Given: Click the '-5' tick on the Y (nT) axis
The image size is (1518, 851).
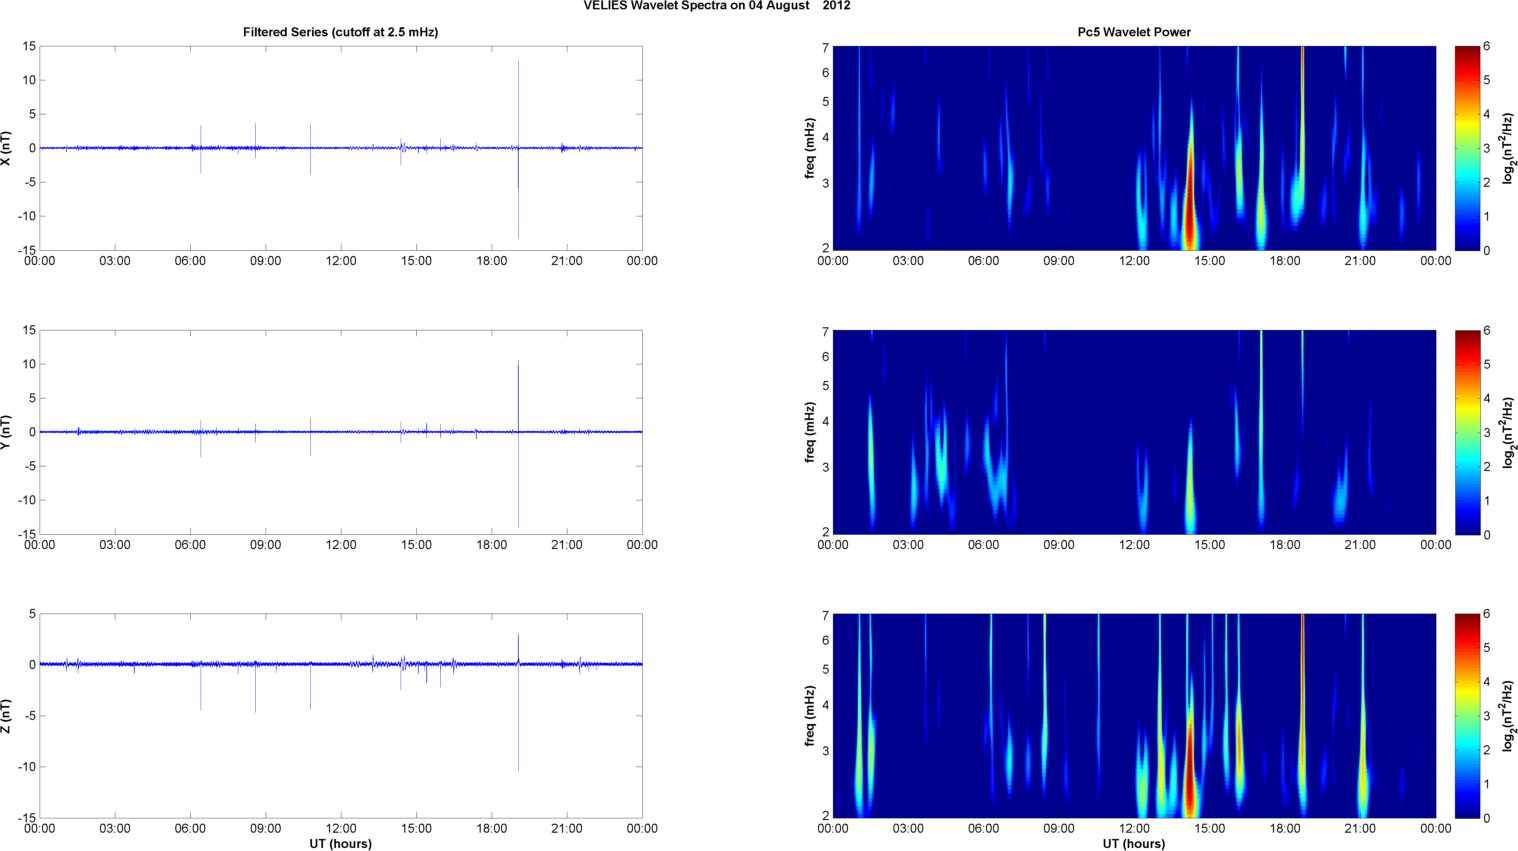Looking at the screenshot, I should coord(30,466).
